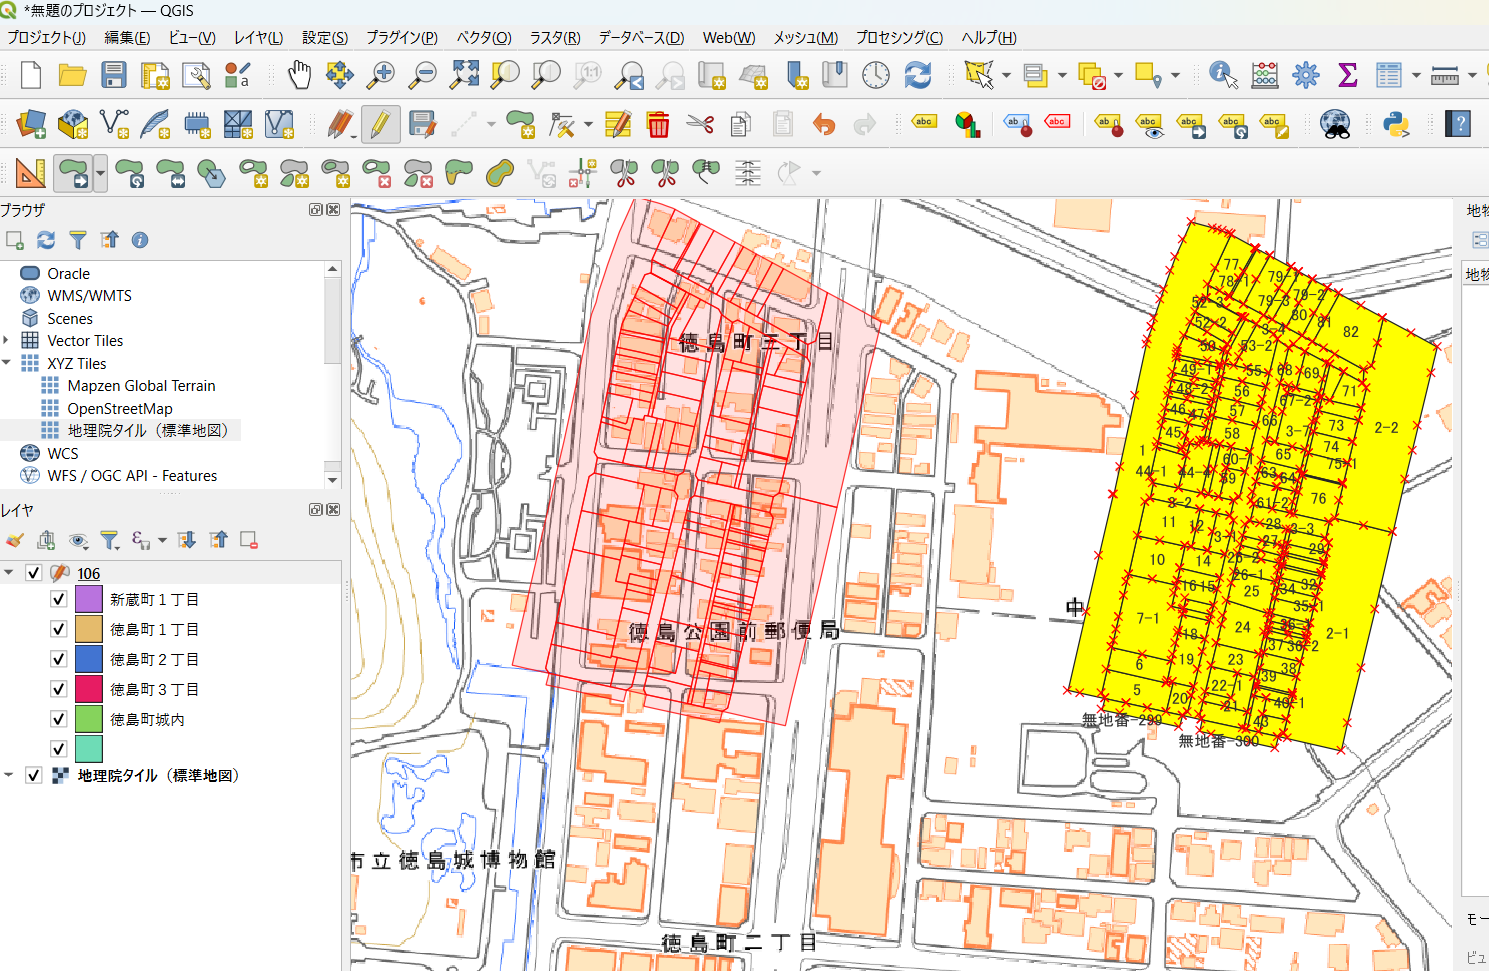Click the Delete Selected trash icon
Viewport: 1489px width, 971px height.
(x=658, y=125)
